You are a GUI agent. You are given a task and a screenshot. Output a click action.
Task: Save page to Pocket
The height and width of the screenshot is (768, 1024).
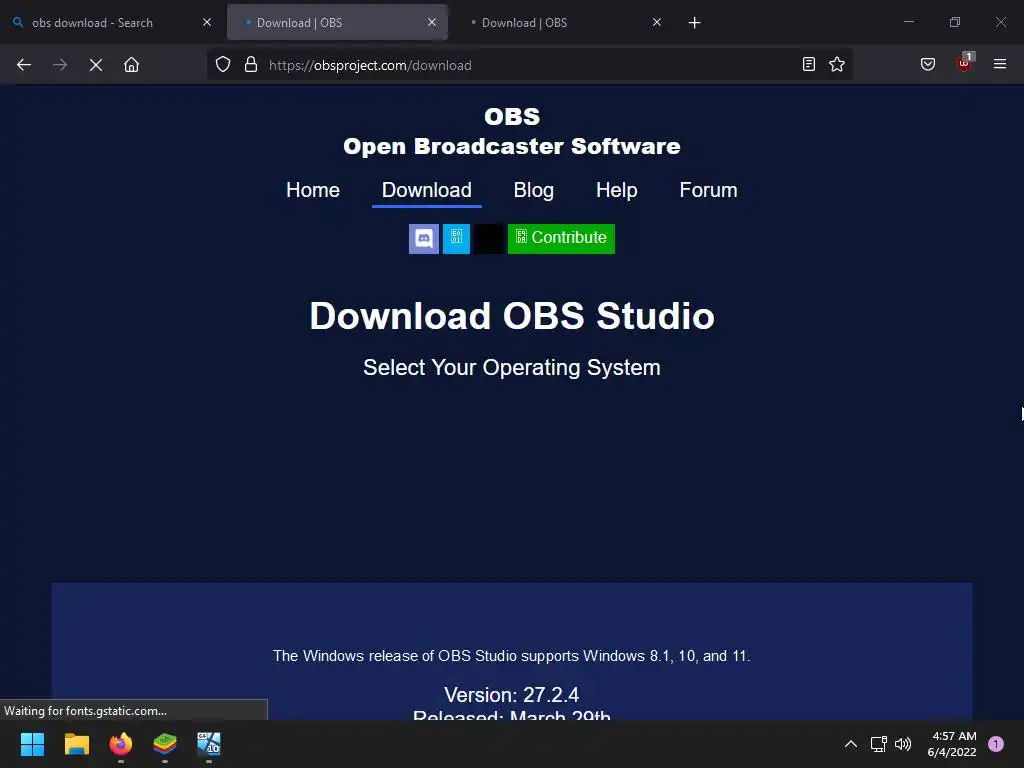928,64
